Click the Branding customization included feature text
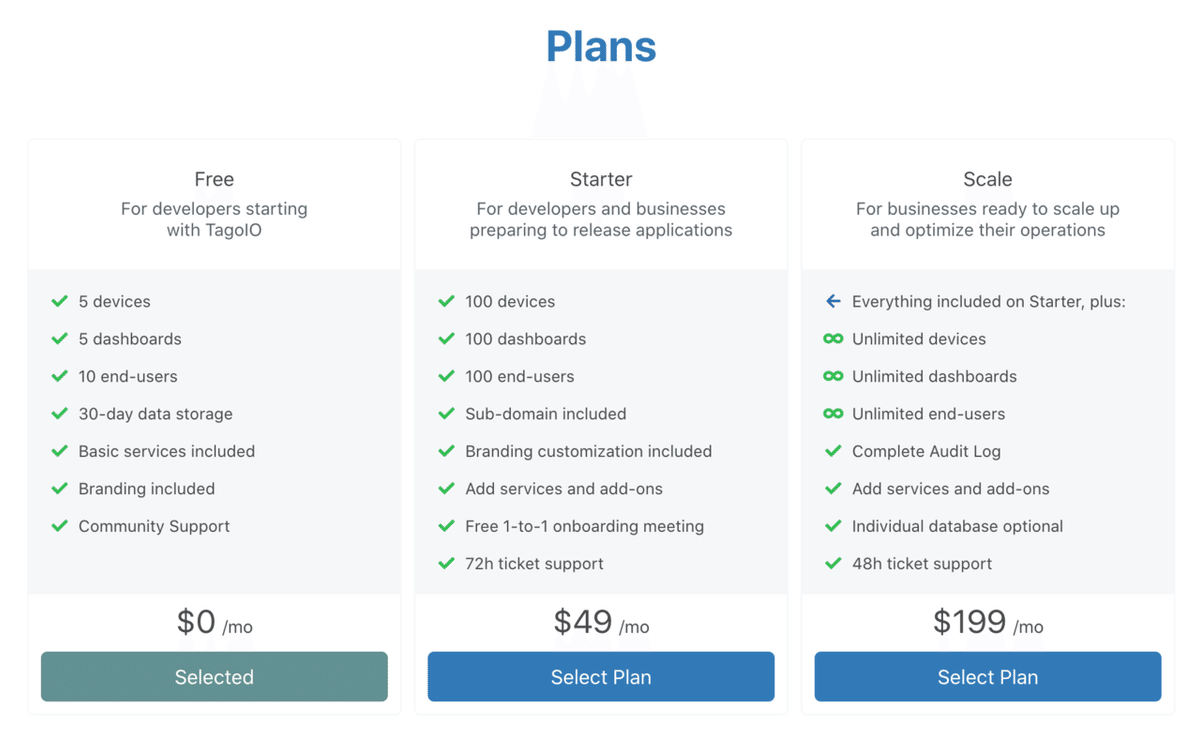This screenshot has height=739, width=1200. 588,451
